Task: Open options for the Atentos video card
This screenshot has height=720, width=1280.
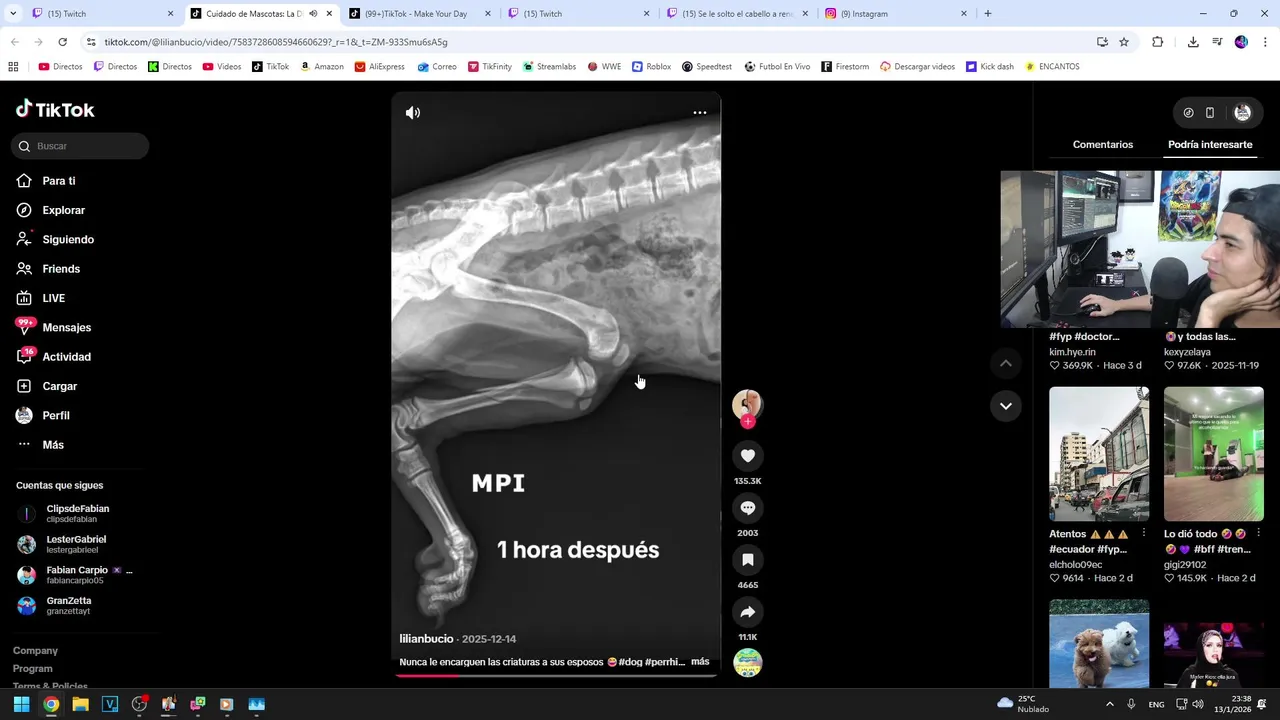Action: click(x=1144, y=534)
